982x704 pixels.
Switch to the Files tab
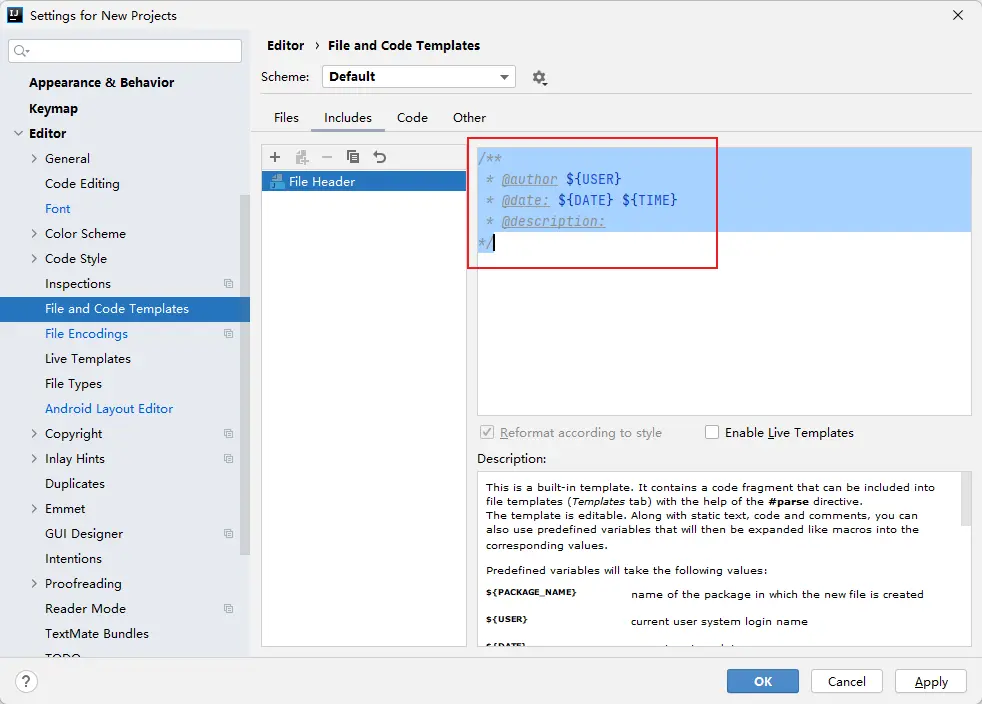pos(286,118)
